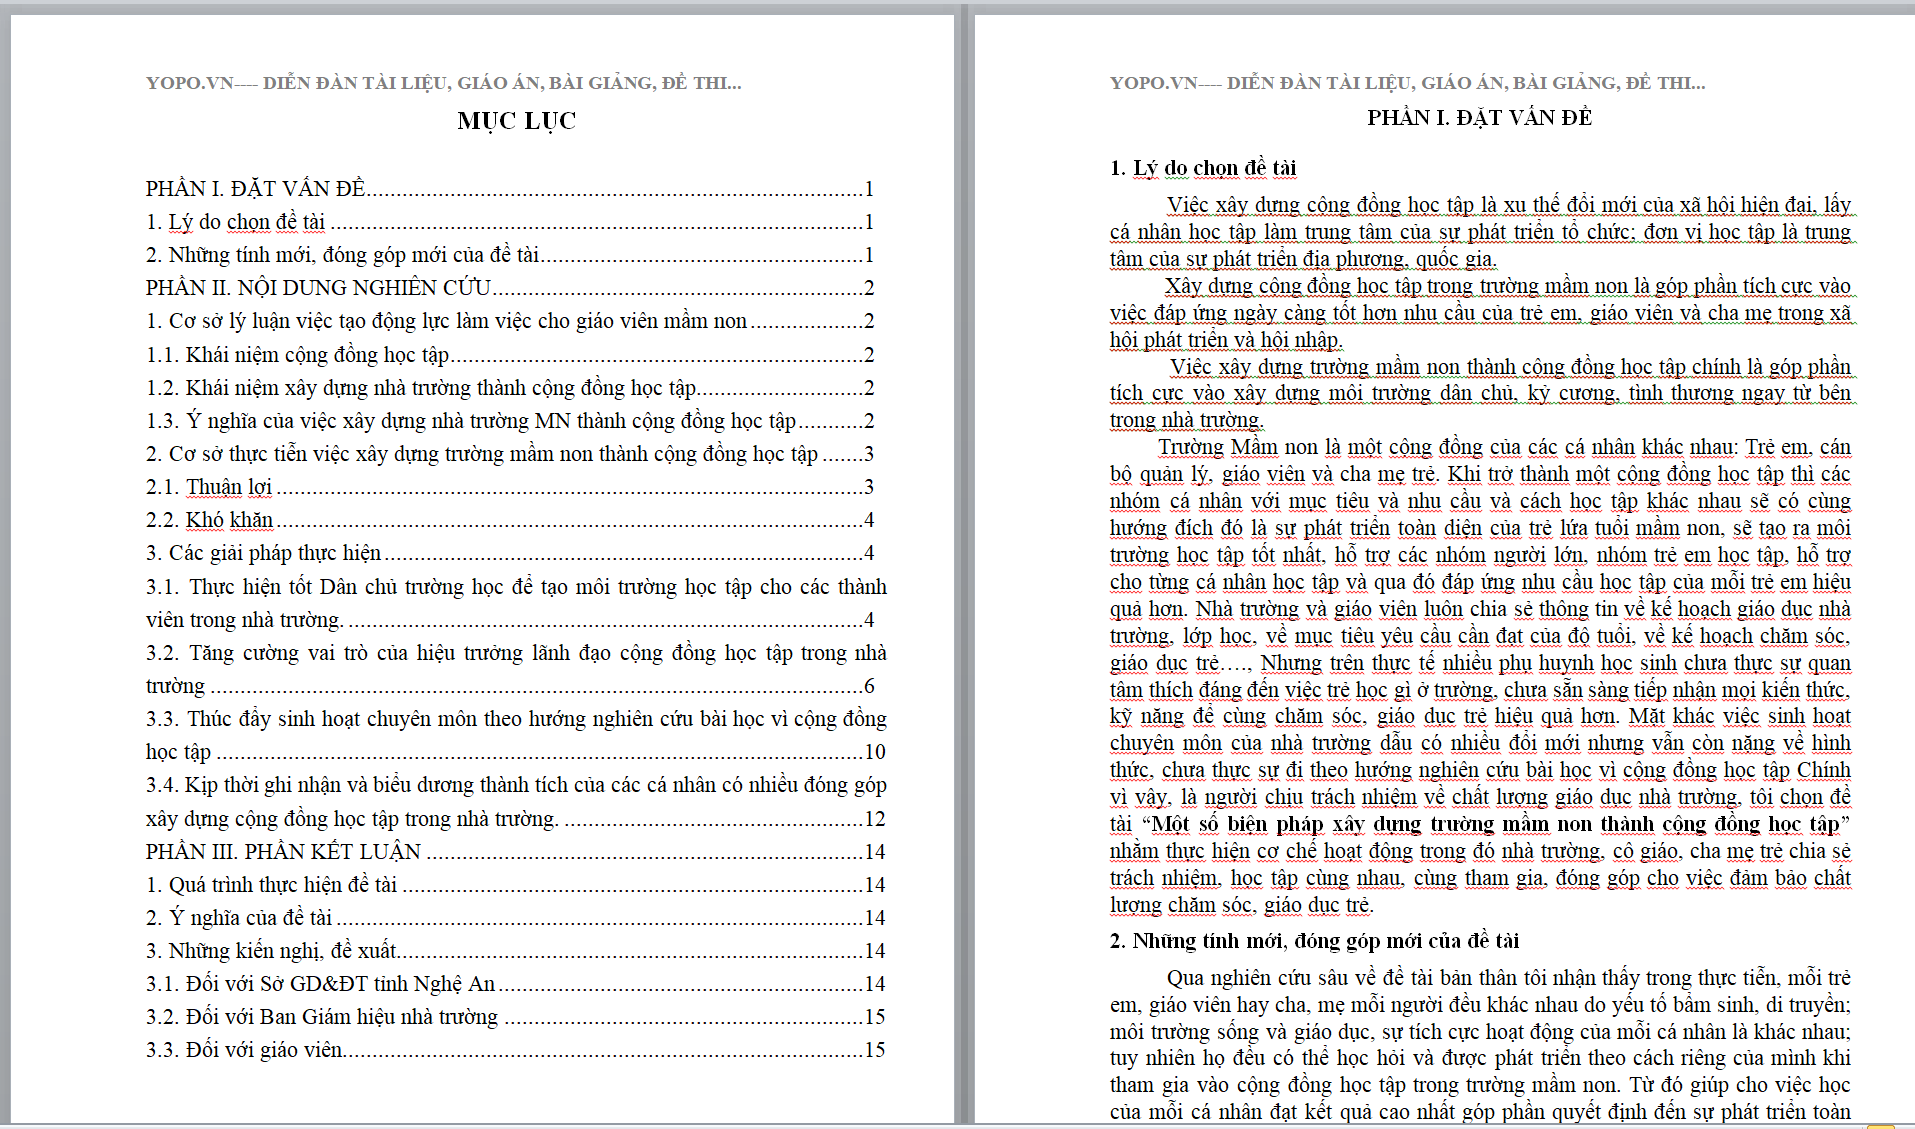
Task: Click contents entry '3. Những kiến nghị, đề xuất'
Action: point(516,951)
